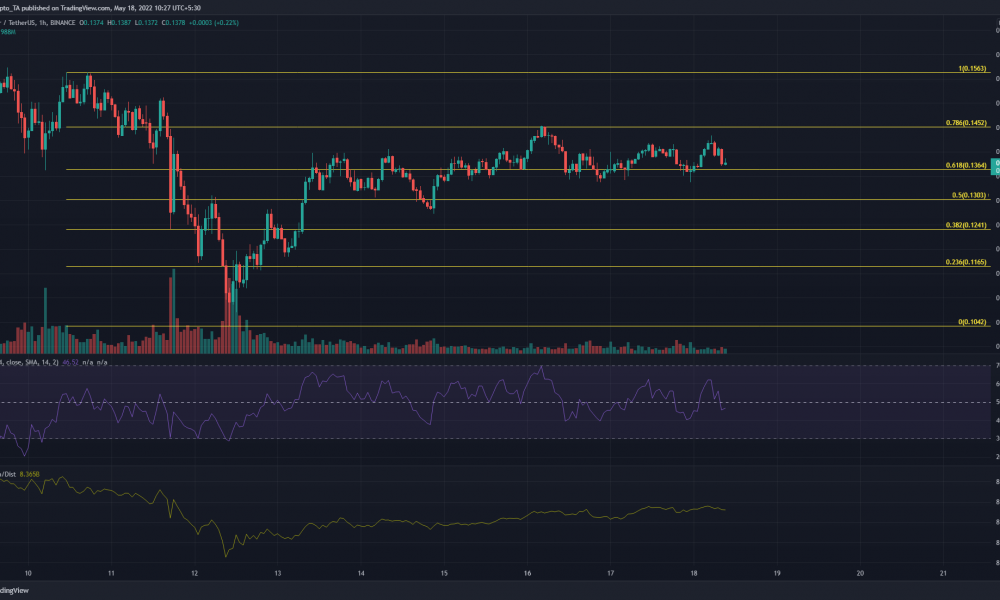Click the +0.0003 (+0.22%) price change

click(214, 23)
